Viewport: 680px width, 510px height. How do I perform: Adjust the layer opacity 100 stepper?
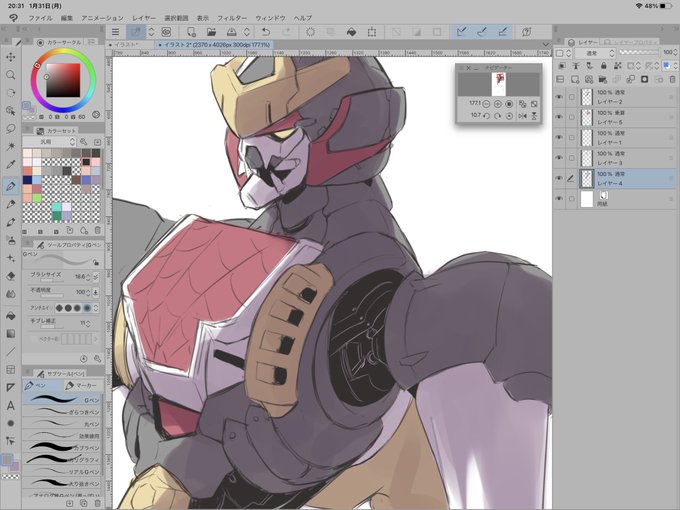[675, 52]
